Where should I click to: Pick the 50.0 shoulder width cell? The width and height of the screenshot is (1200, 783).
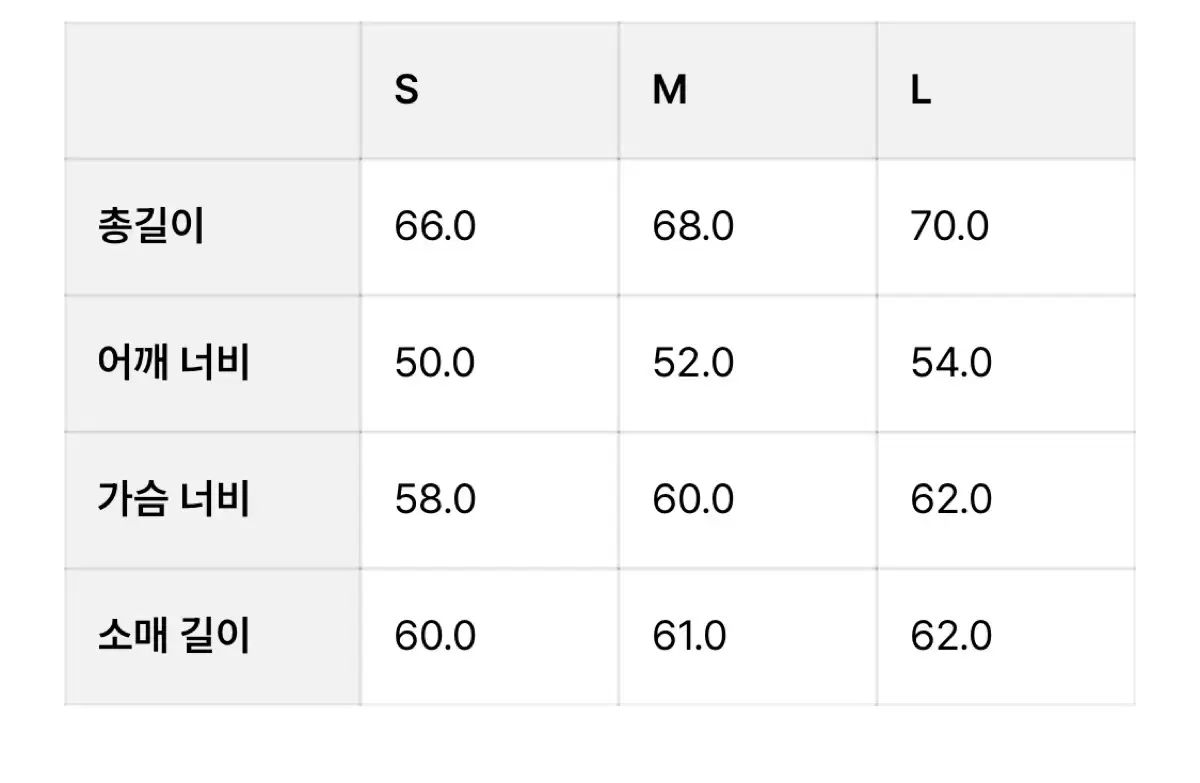435,363
